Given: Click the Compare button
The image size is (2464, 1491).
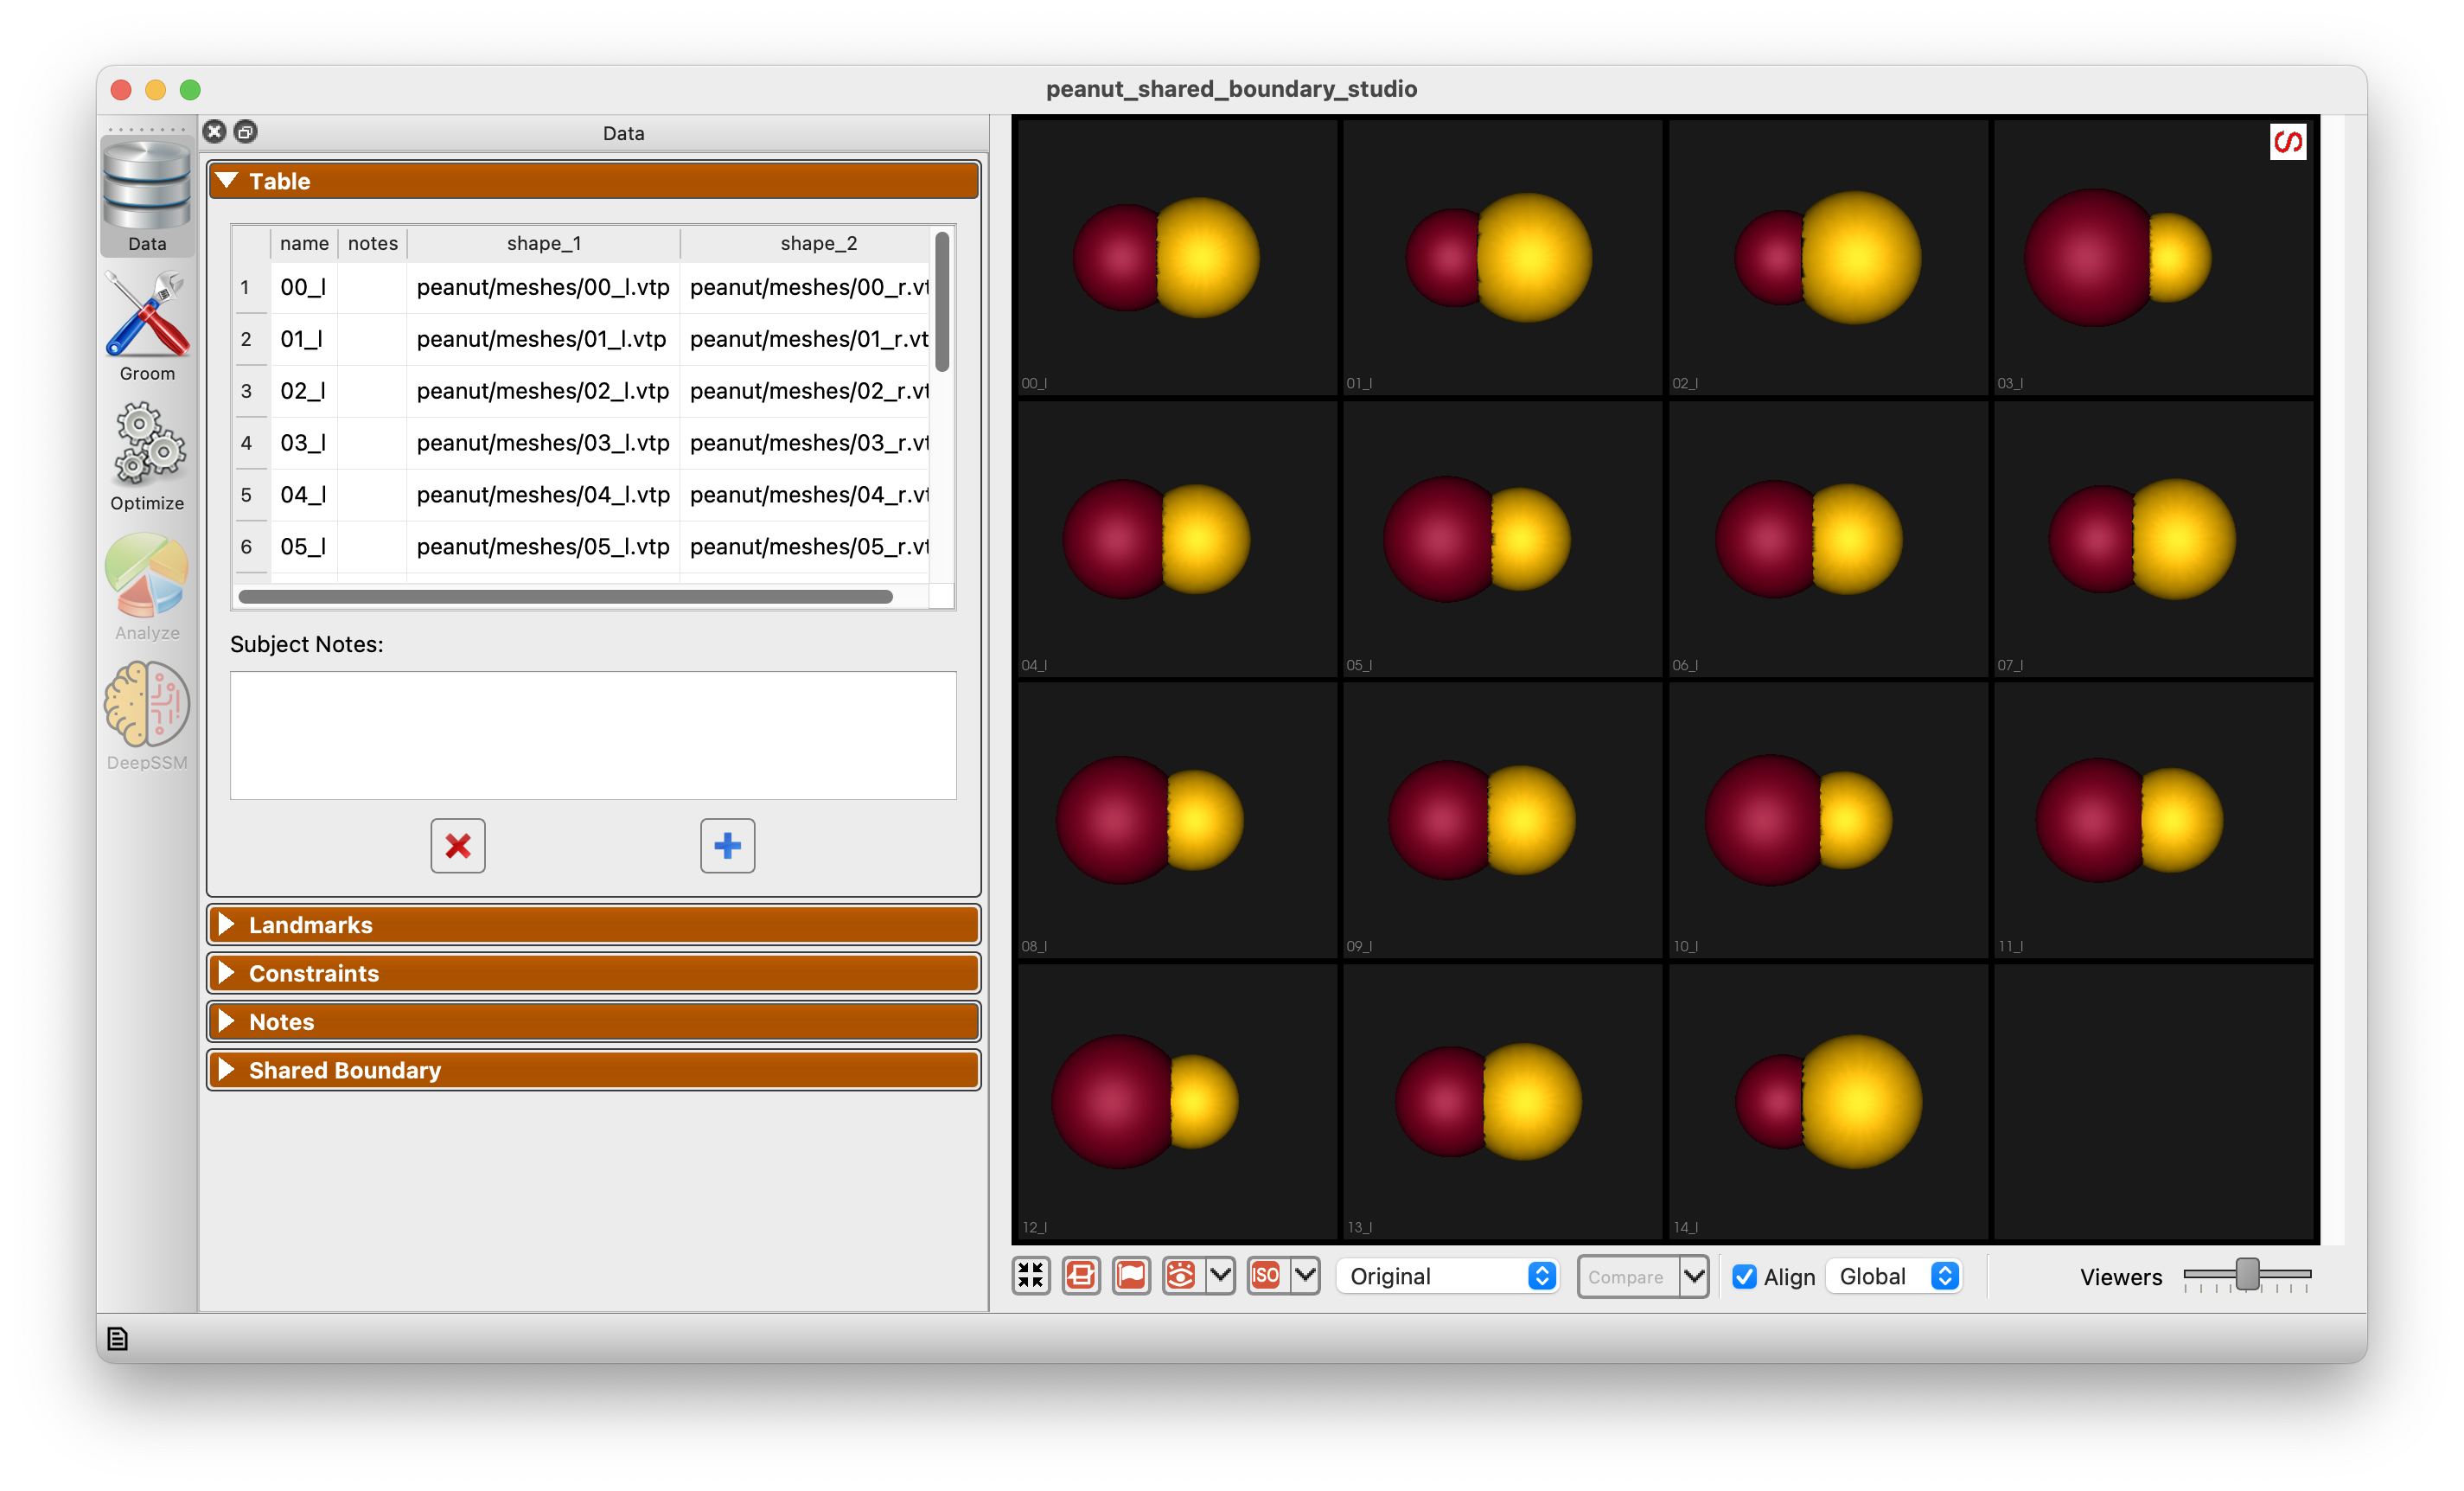Looking at the screenshot, I should pos(1627,1277).
